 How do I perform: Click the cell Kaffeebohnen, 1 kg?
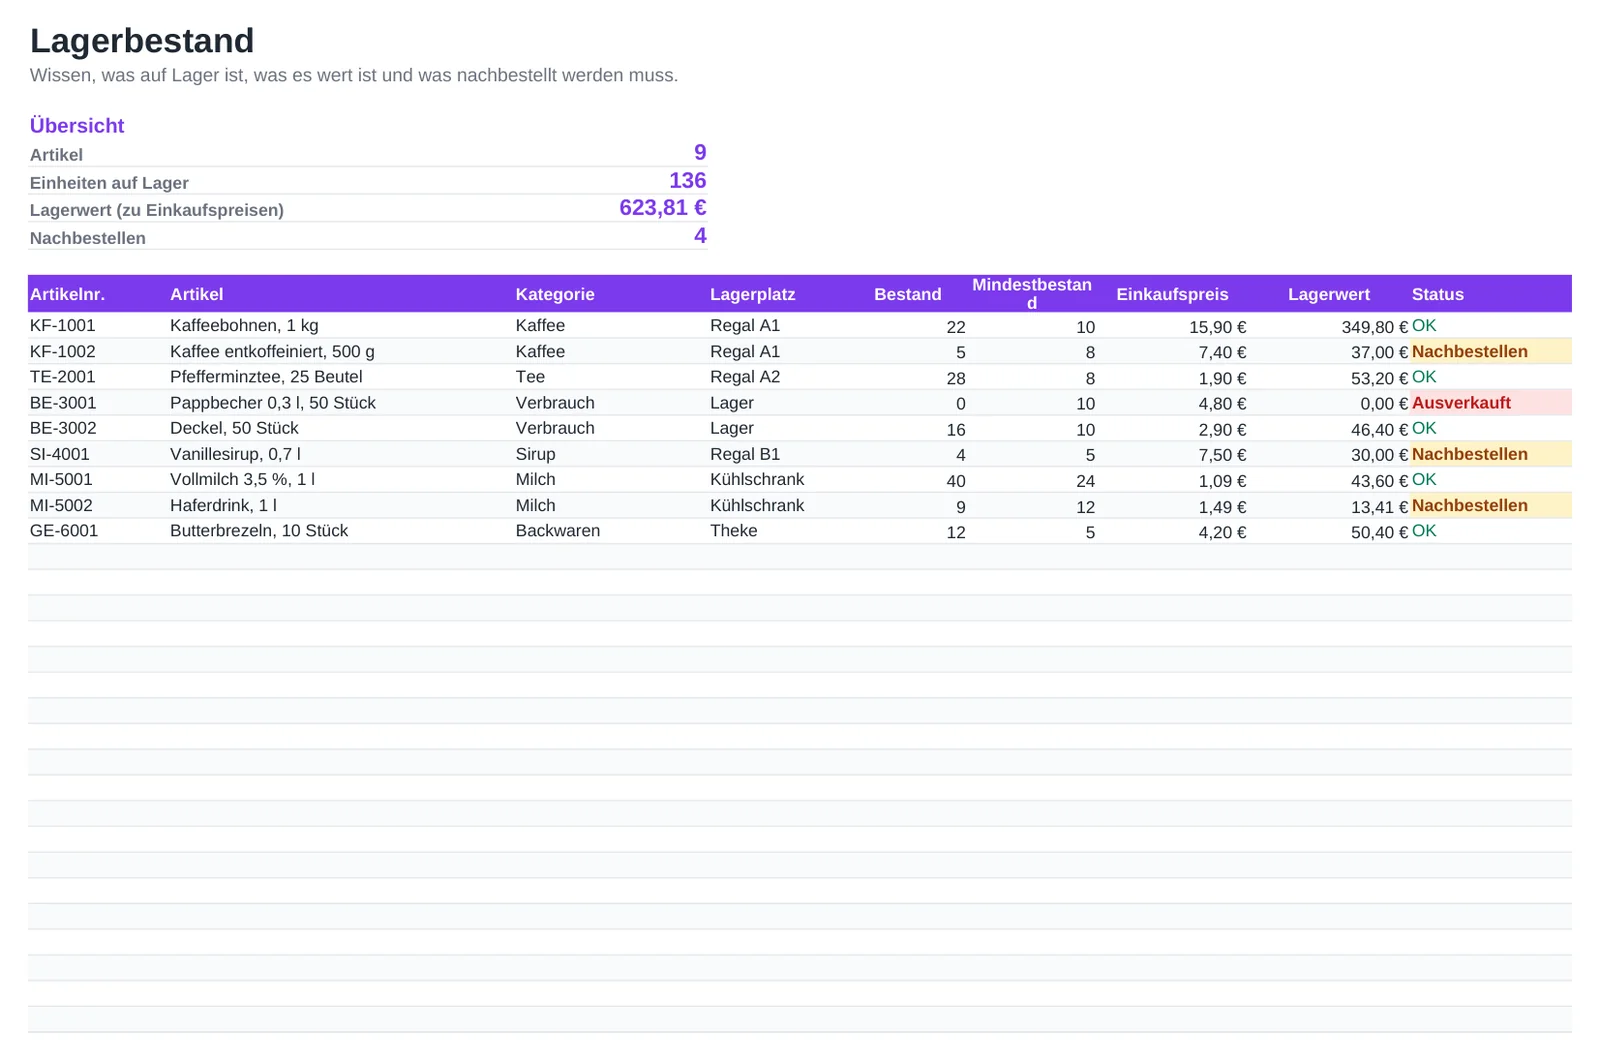(x=244, y=326)
